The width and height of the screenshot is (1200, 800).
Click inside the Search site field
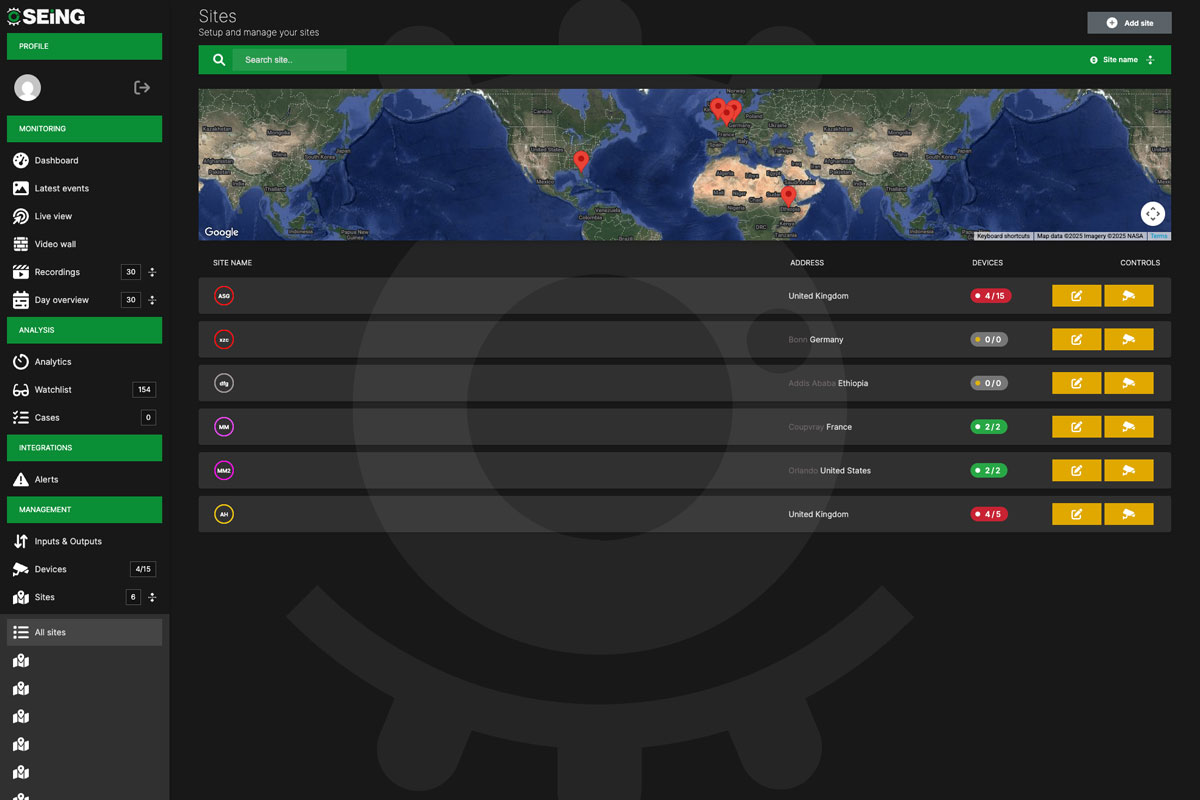pyautogui.click(x=290, y=59)
